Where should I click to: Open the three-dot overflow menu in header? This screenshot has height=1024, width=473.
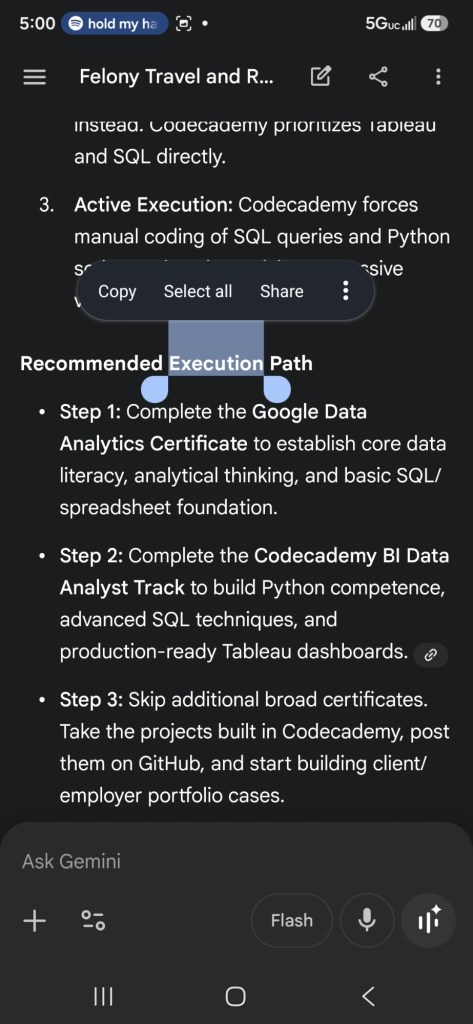tap(438, 77)
